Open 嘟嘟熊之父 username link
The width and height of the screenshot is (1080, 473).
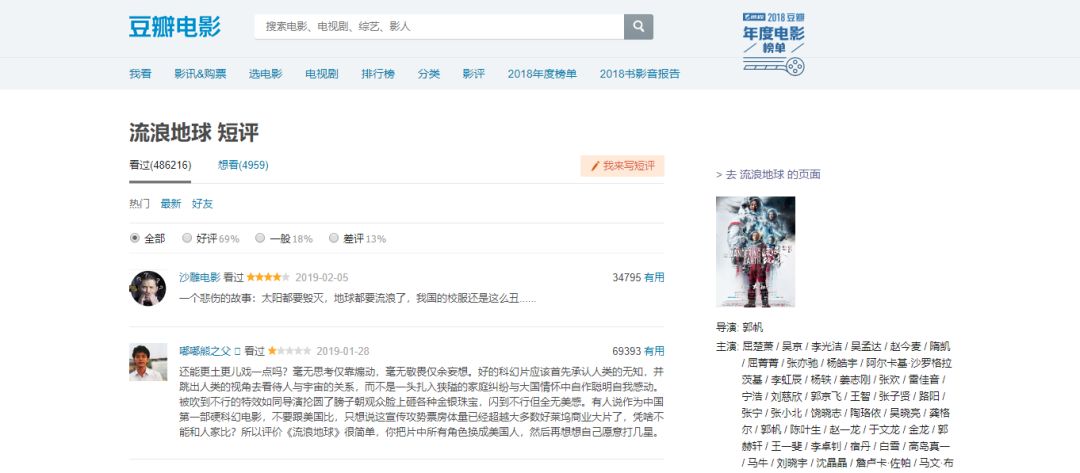point(205,351)
